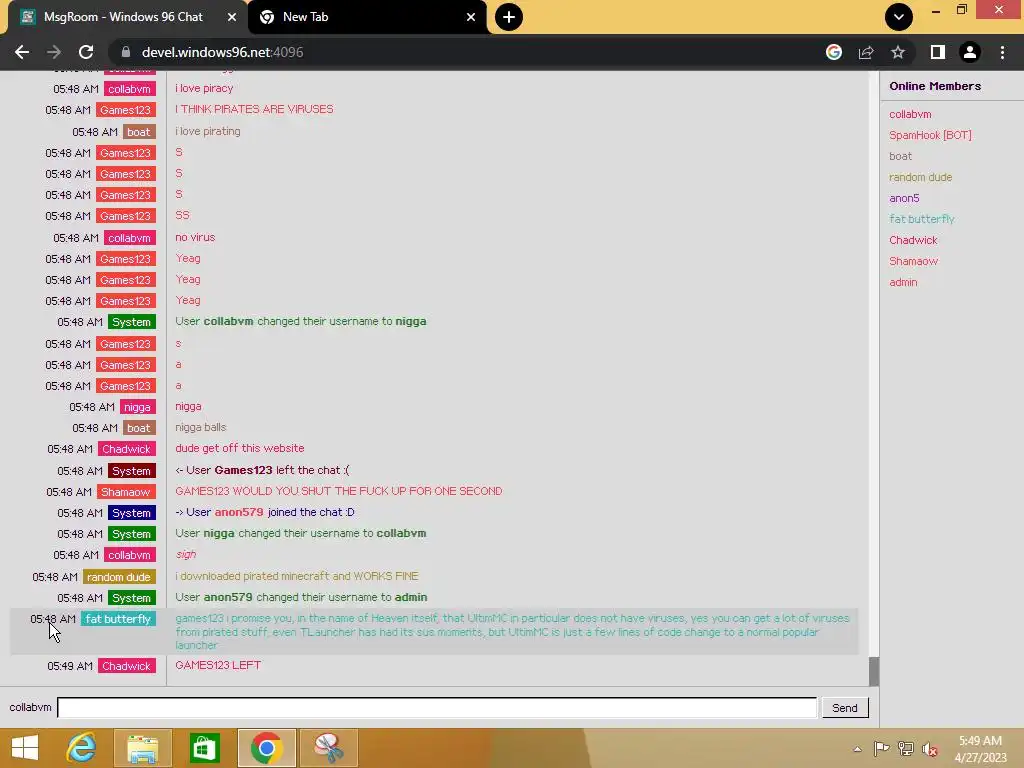Click the address bar URL devel.windows96.net
The image size is (1024, 768).
(222, 52)
